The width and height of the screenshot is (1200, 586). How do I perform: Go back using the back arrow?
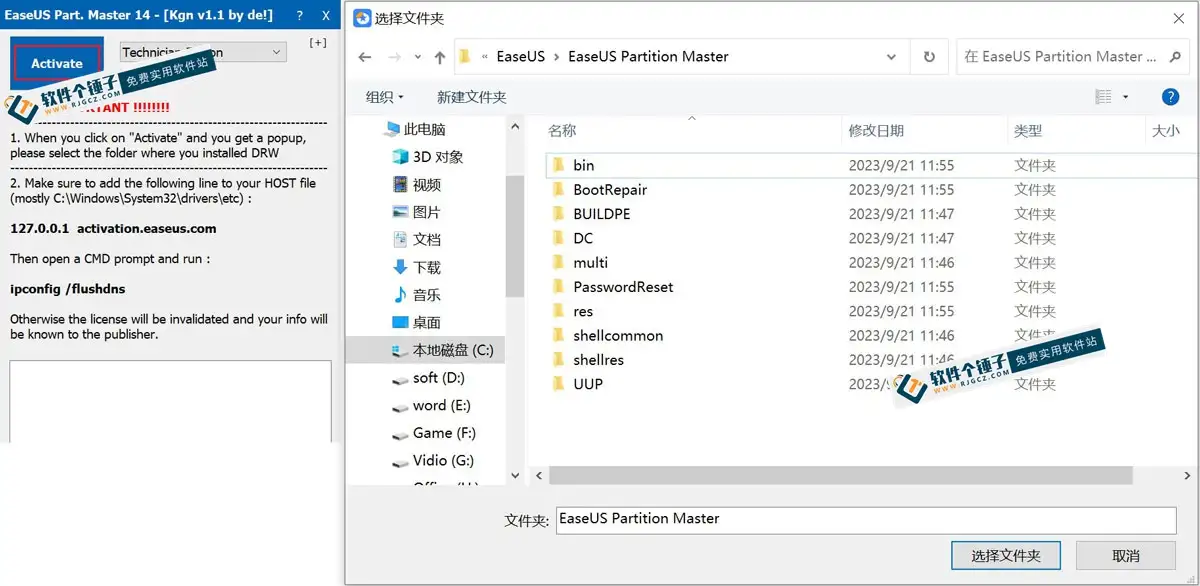pyautogui.click(x=365, y=57)
